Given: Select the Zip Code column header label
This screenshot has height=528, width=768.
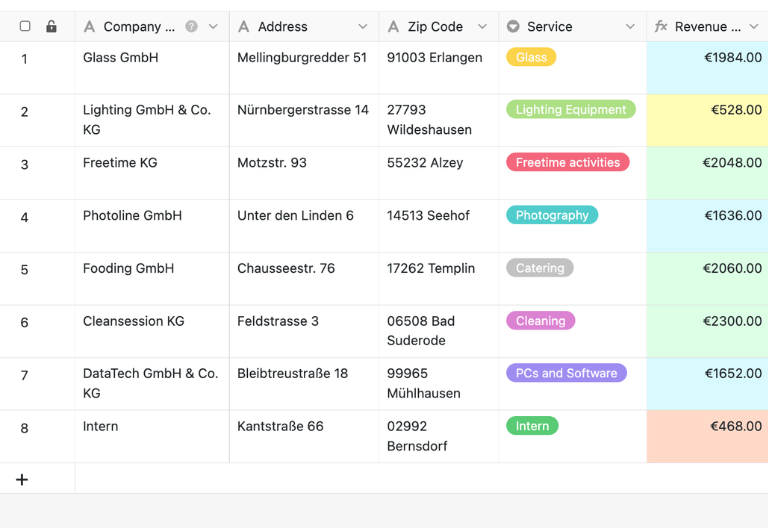Looking at the screenshot, I should (435, 26).
